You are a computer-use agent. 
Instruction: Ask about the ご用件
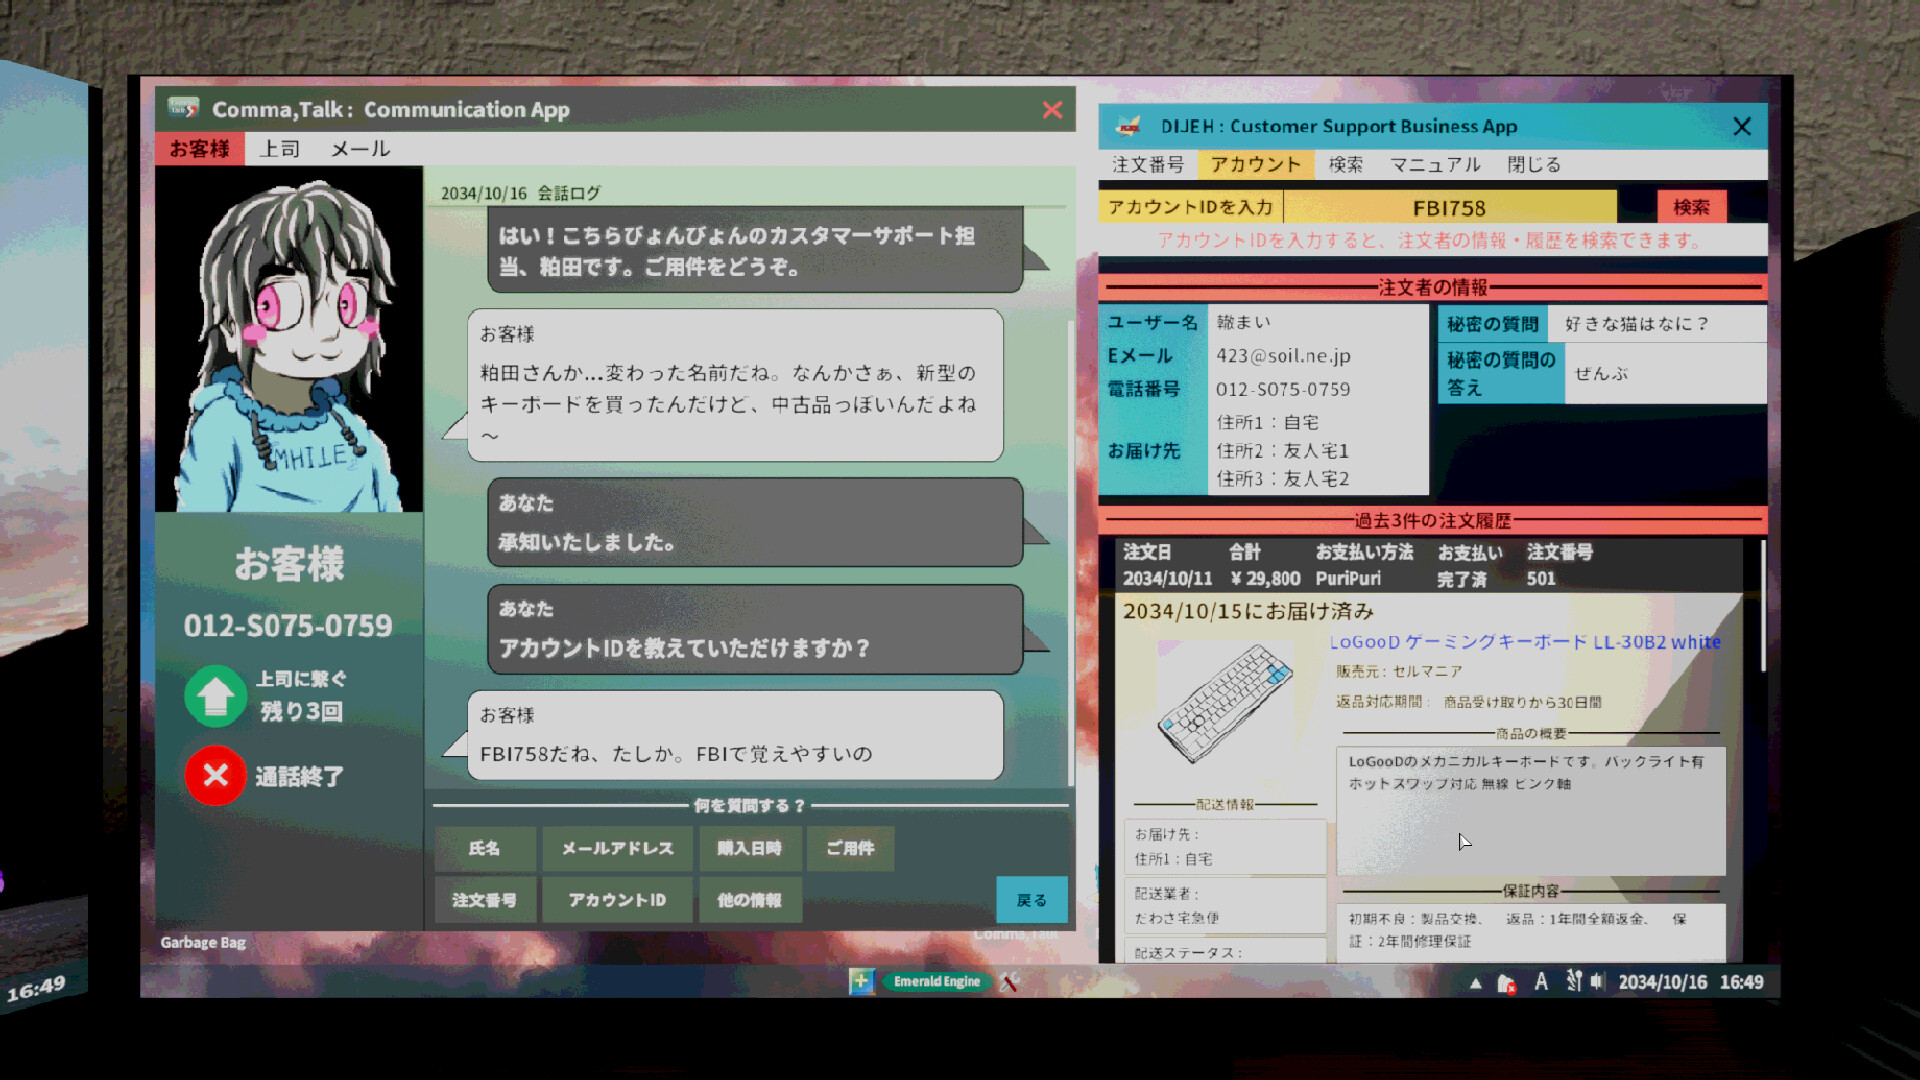point(850,848)
